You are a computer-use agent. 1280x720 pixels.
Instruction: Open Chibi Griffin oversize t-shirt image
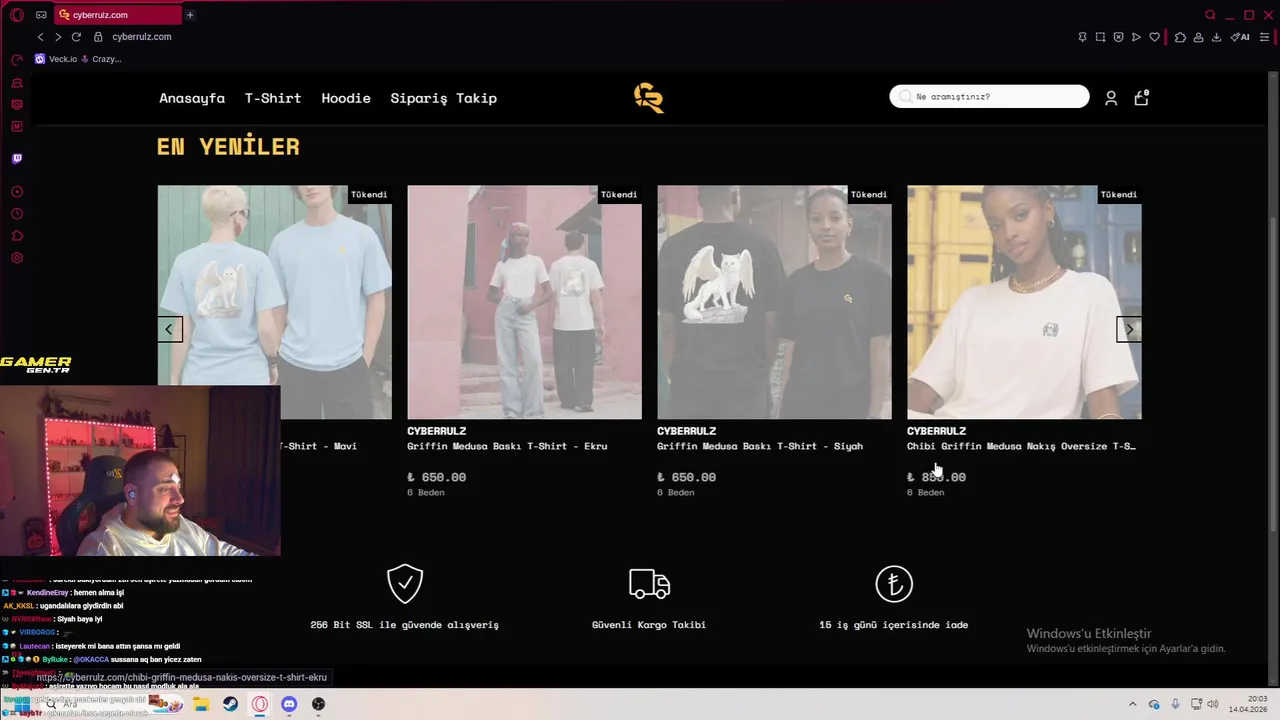[x=1024, y=302]
